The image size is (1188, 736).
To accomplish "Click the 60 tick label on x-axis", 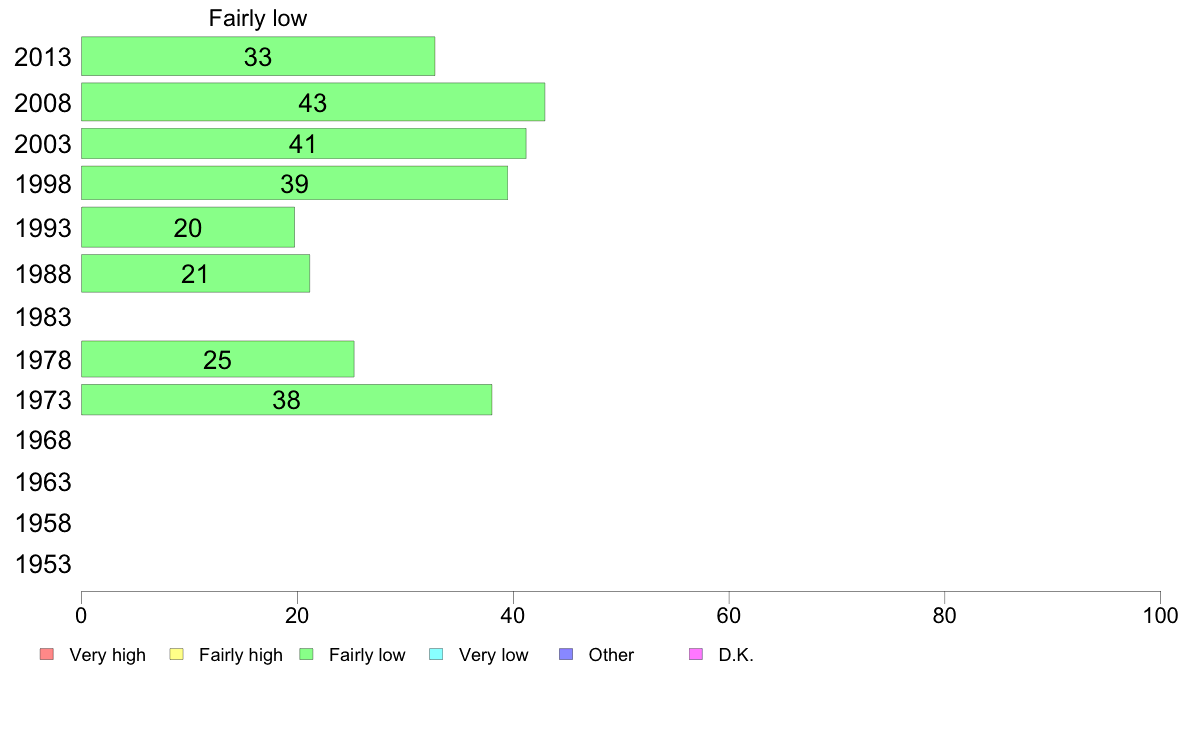I will click(x=729, y=615).
